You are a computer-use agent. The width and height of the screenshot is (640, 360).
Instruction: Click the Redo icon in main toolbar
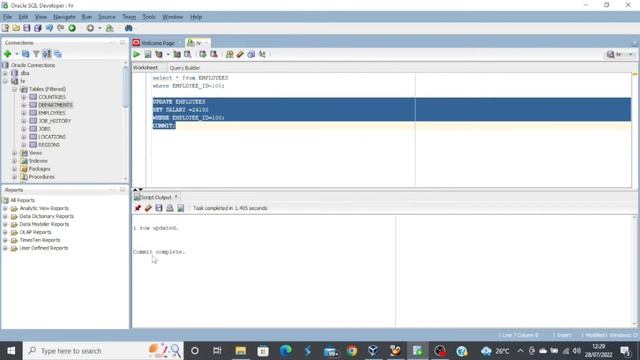(x=60, y=28)
